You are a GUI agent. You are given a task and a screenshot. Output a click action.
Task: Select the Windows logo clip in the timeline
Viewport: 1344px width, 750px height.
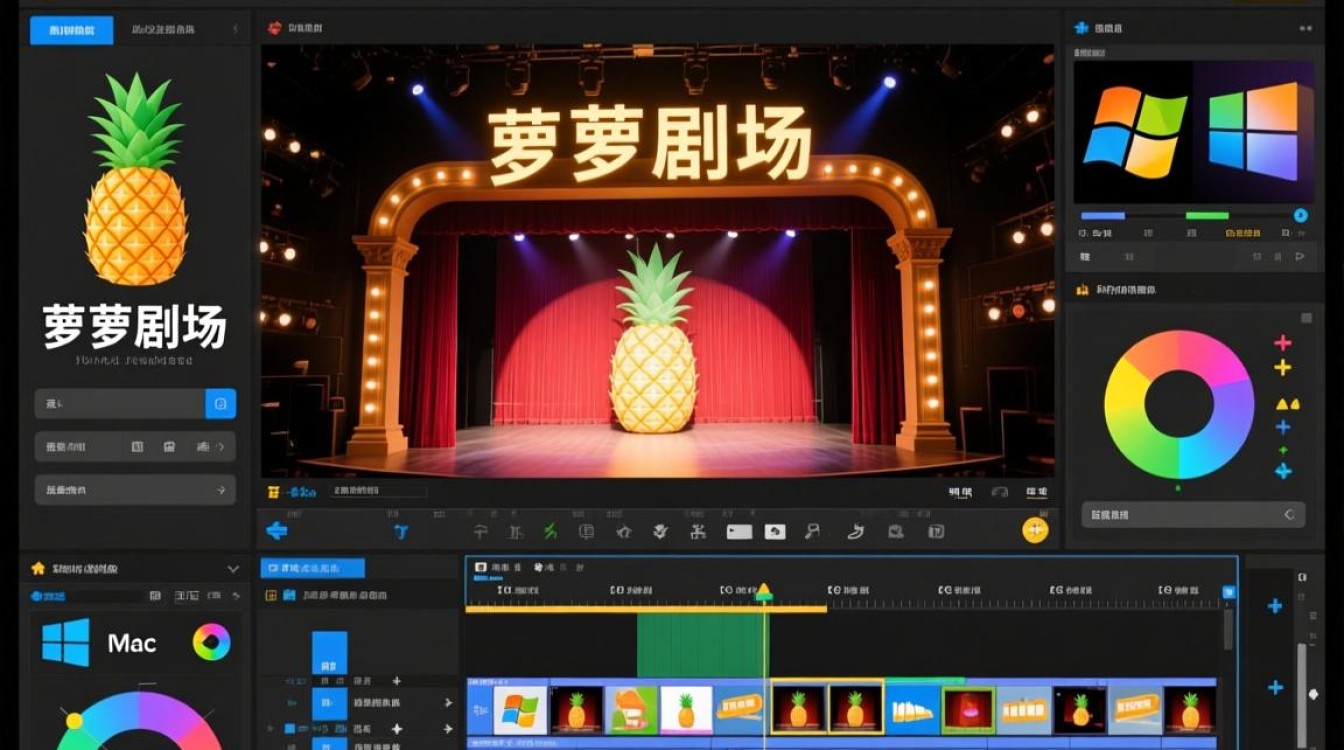coord(521,709)
